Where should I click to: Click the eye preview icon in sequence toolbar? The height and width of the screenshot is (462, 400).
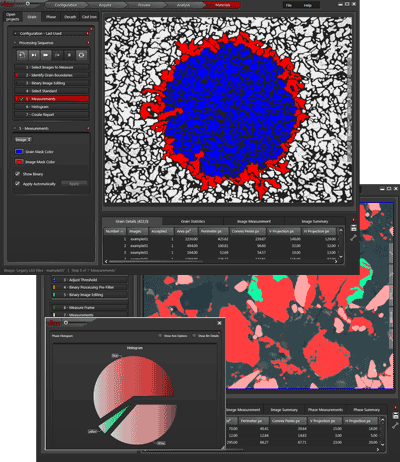point(81,55)
